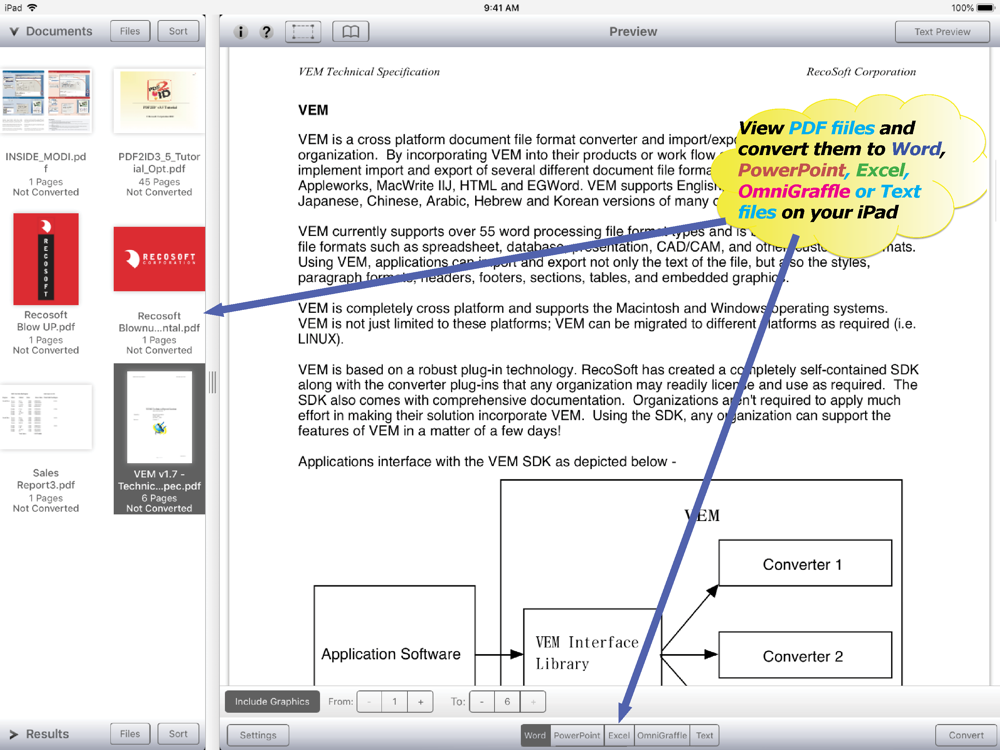Image resolution: width=1000 pixels, height=750 pixels.
Task: Tap the Wi-Fi status icon
Action: pos(32,8)
